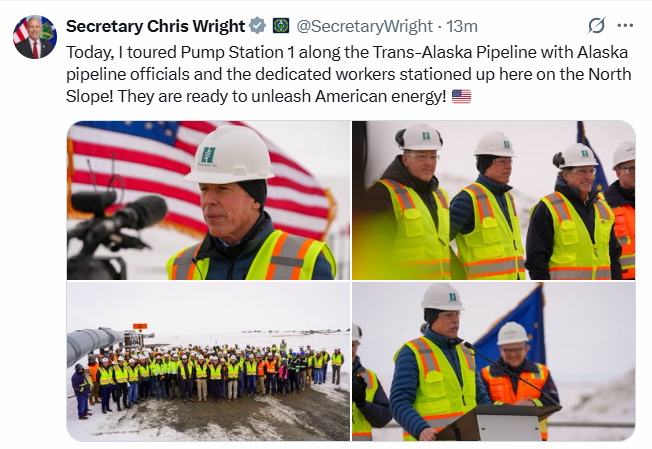Open Secretary Chris Wright's profile avatar
The width and height of the screenshot is (652, 449).
[35, 37]
